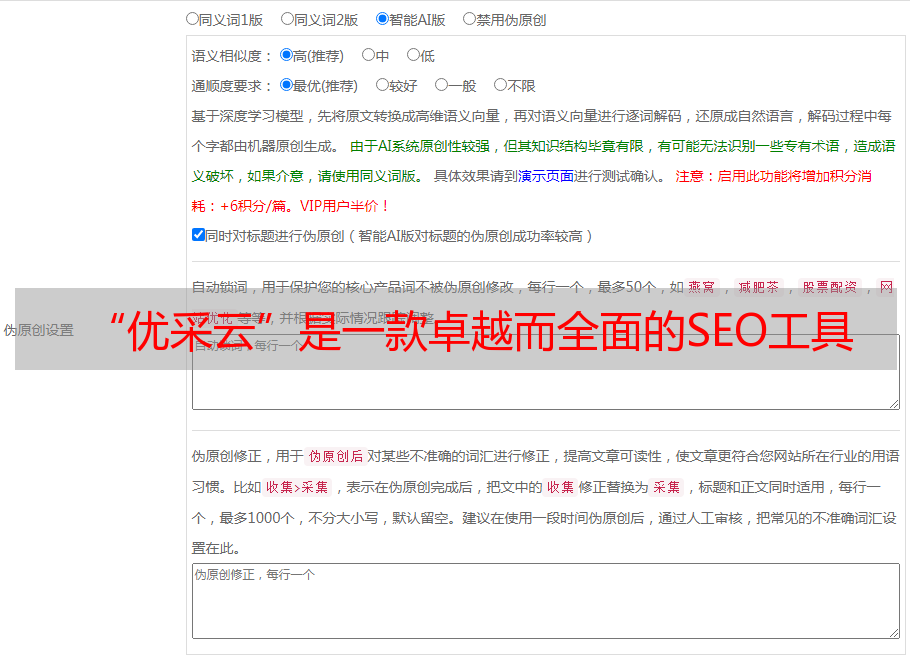
Task: Click the 通顺度要求 label
Action: [232, 87]
